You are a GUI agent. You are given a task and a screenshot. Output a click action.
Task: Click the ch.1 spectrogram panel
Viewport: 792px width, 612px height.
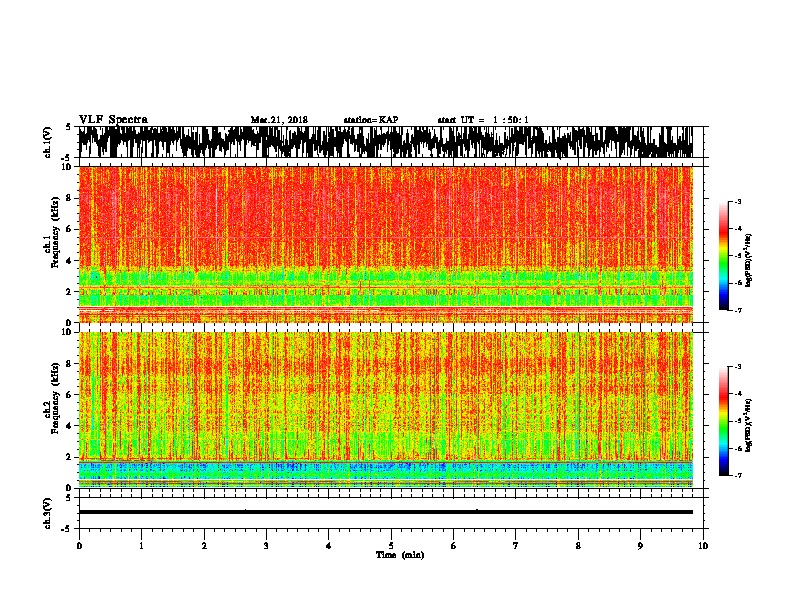[386, 244]
